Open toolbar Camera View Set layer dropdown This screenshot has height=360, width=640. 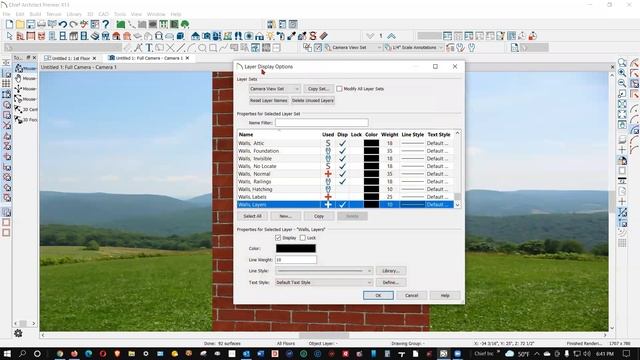point(353,48)
